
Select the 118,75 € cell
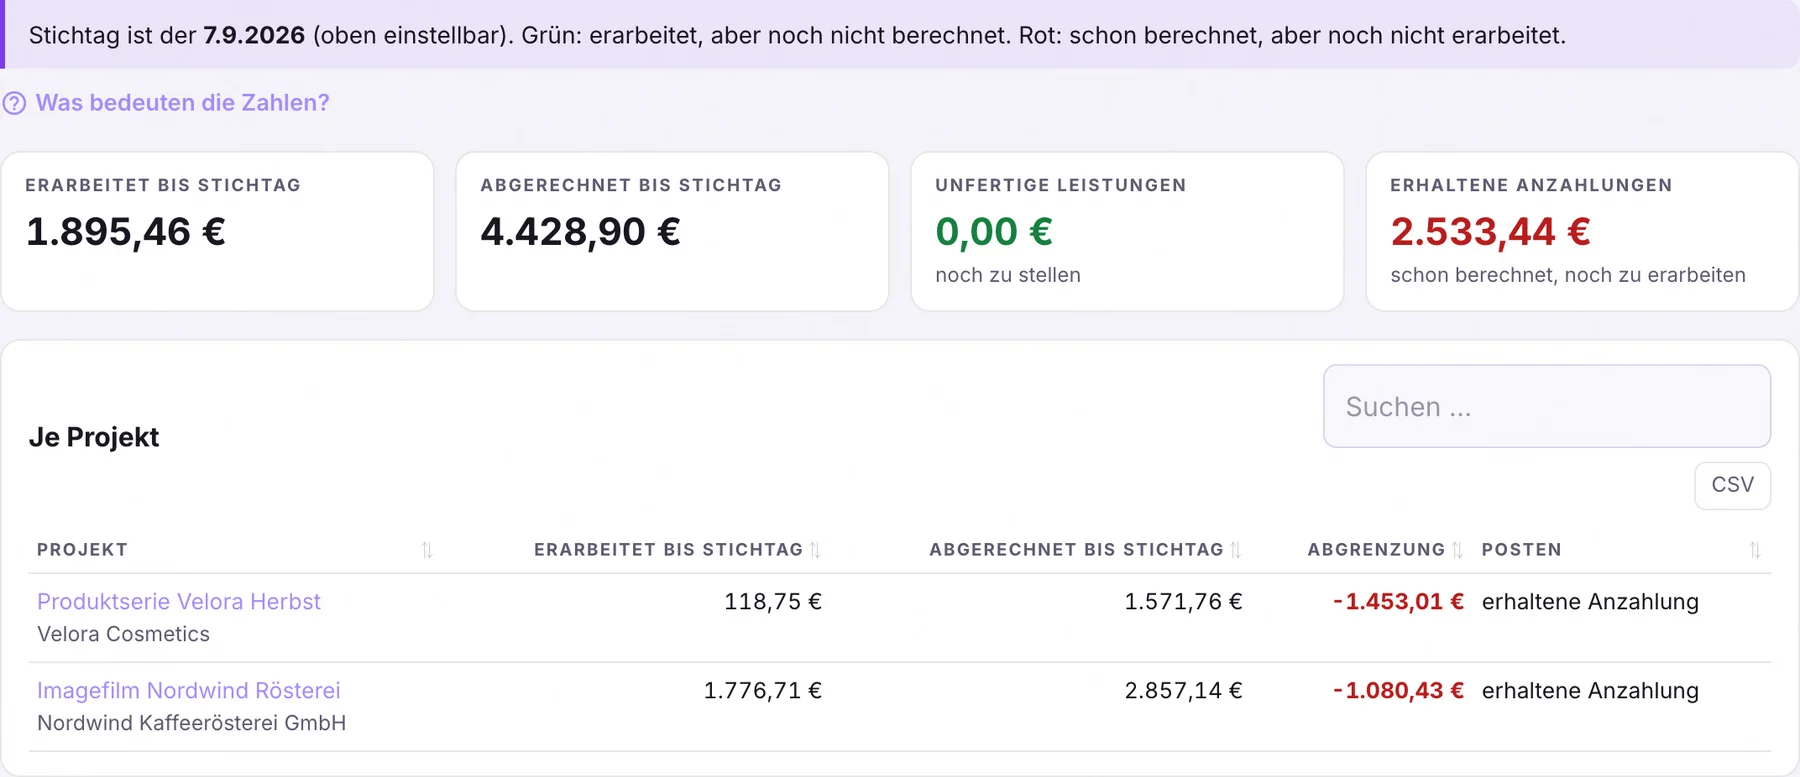coord(773,602)
